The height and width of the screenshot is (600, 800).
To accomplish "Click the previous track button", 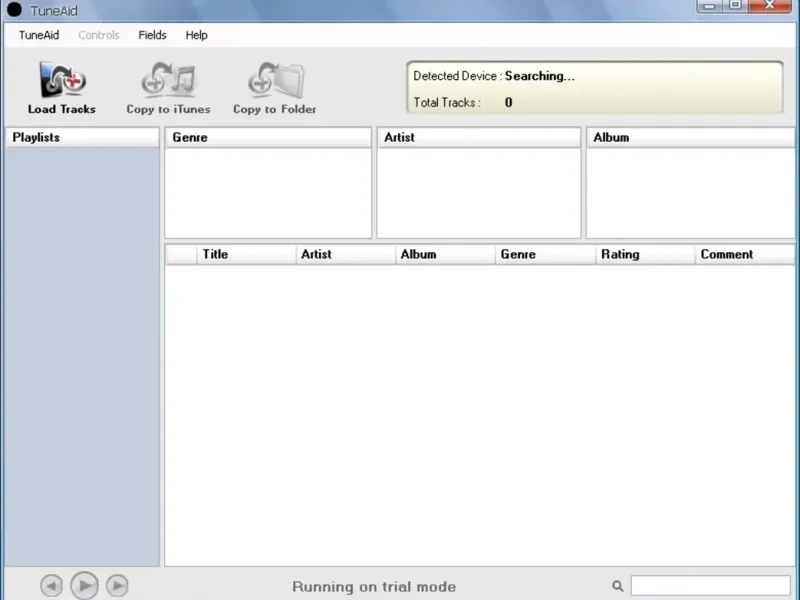I will pos(52,585).
